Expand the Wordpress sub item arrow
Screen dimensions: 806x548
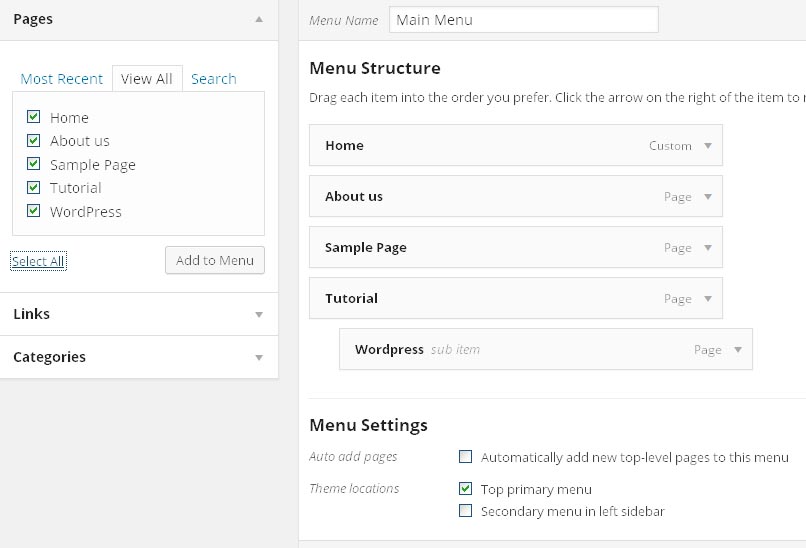(738, 350)
